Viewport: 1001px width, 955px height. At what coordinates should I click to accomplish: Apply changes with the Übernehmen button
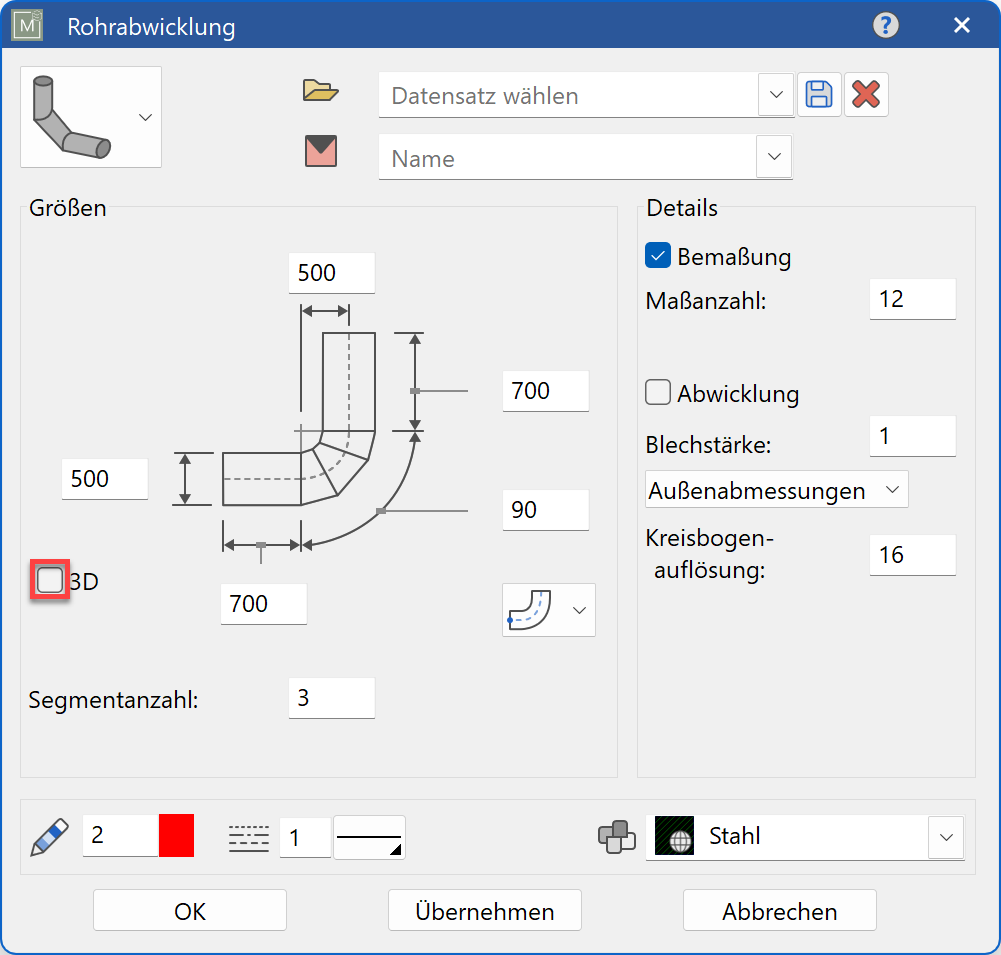click(484, 910)
